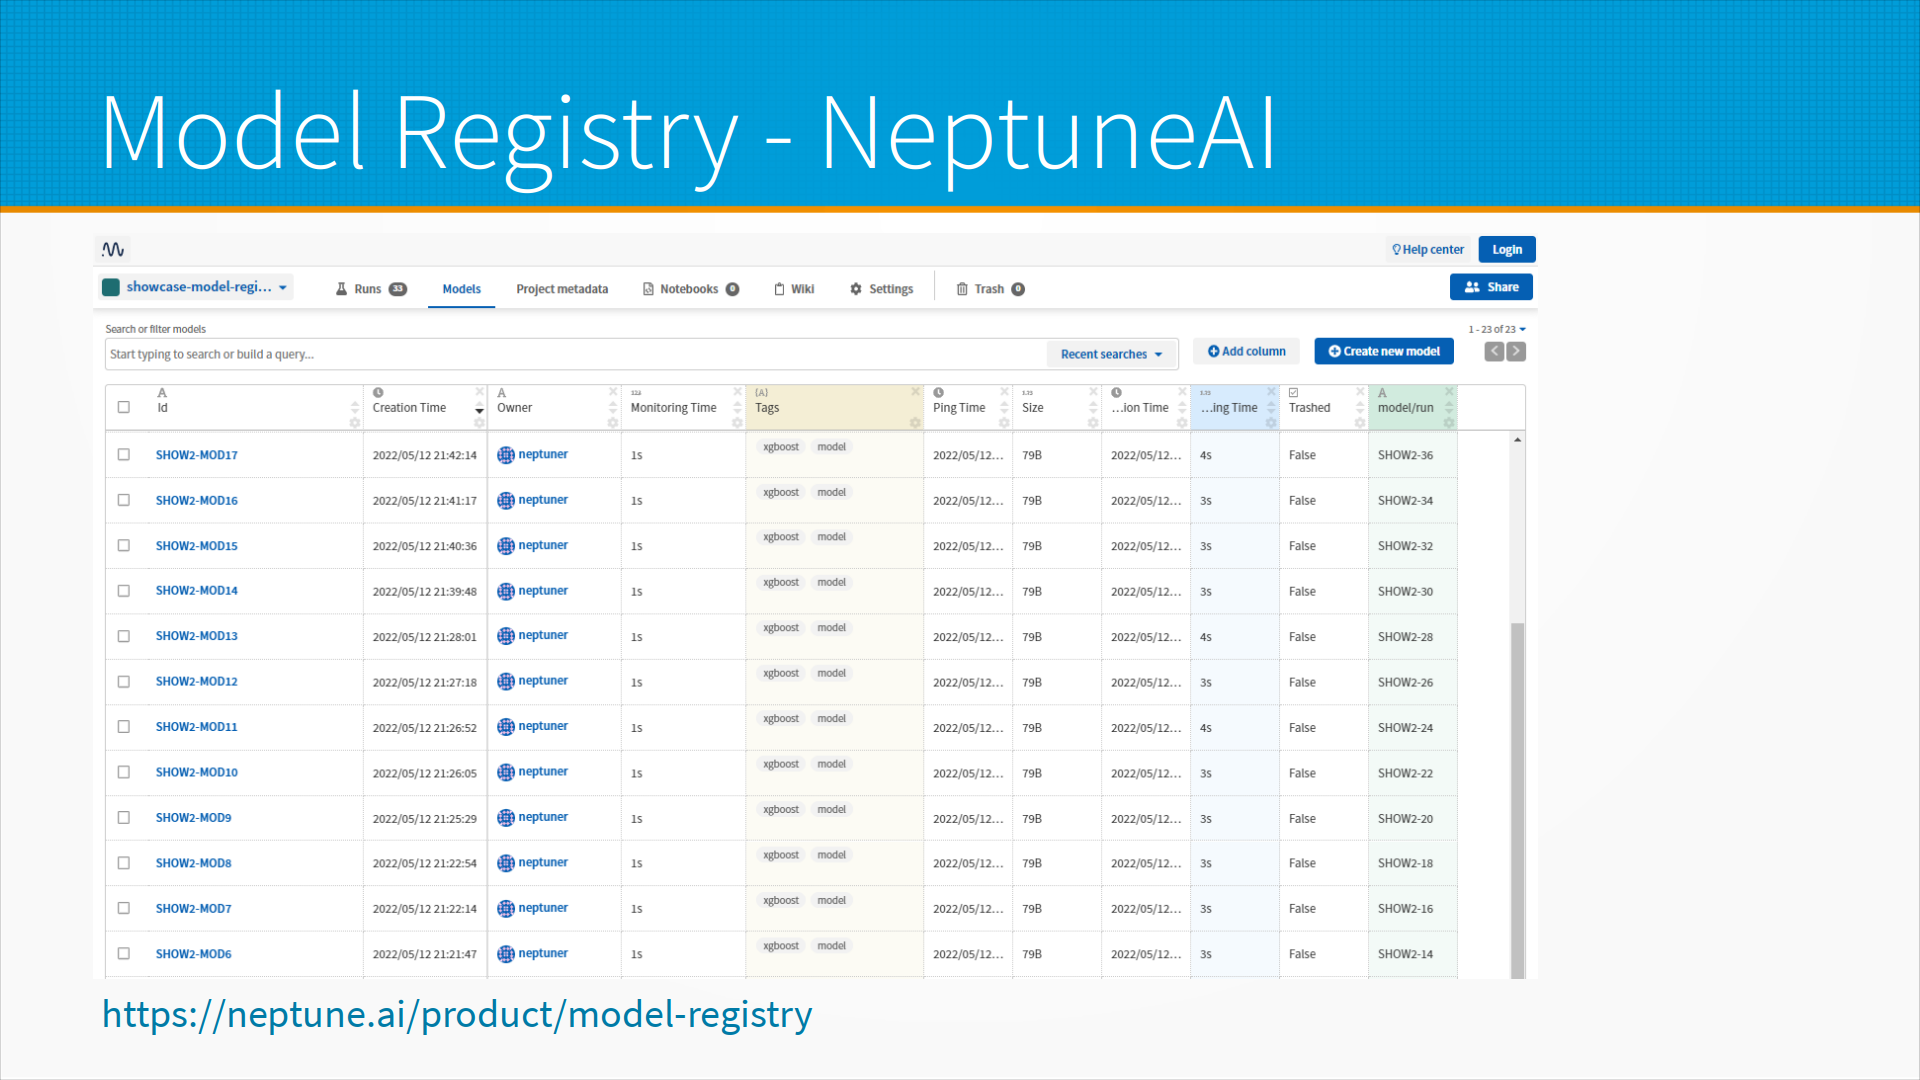This screenshot has height=1080, width=1920.
Task: Open Creation Time column settings gear
Action: pos(479,423)
